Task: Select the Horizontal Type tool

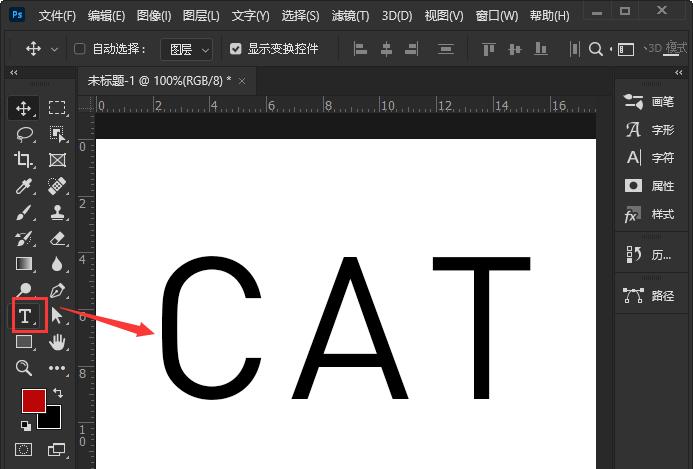Action: (25, 316)
